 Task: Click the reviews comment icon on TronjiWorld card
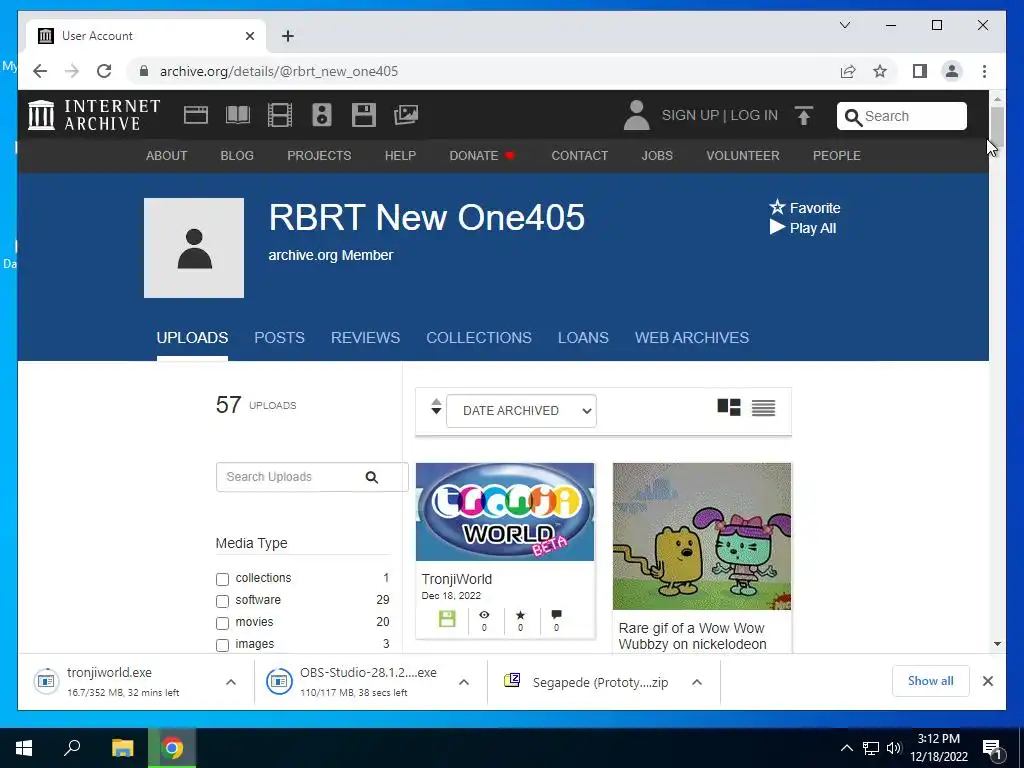click(x=556, y=615)
